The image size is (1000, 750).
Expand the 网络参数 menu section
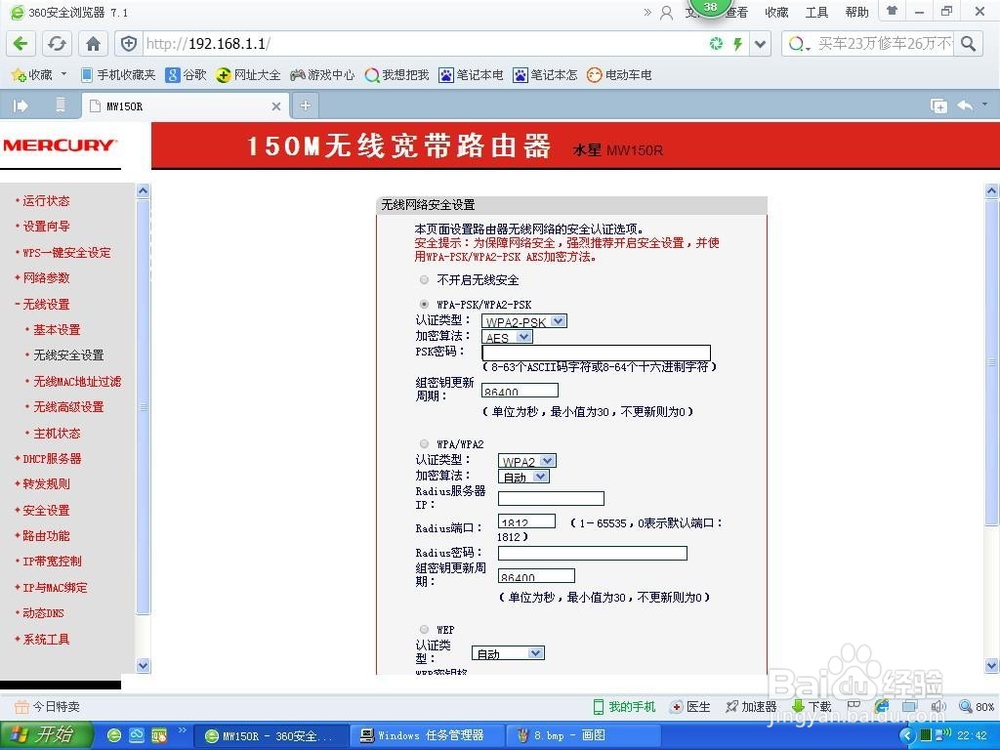[x=46, y=278]
